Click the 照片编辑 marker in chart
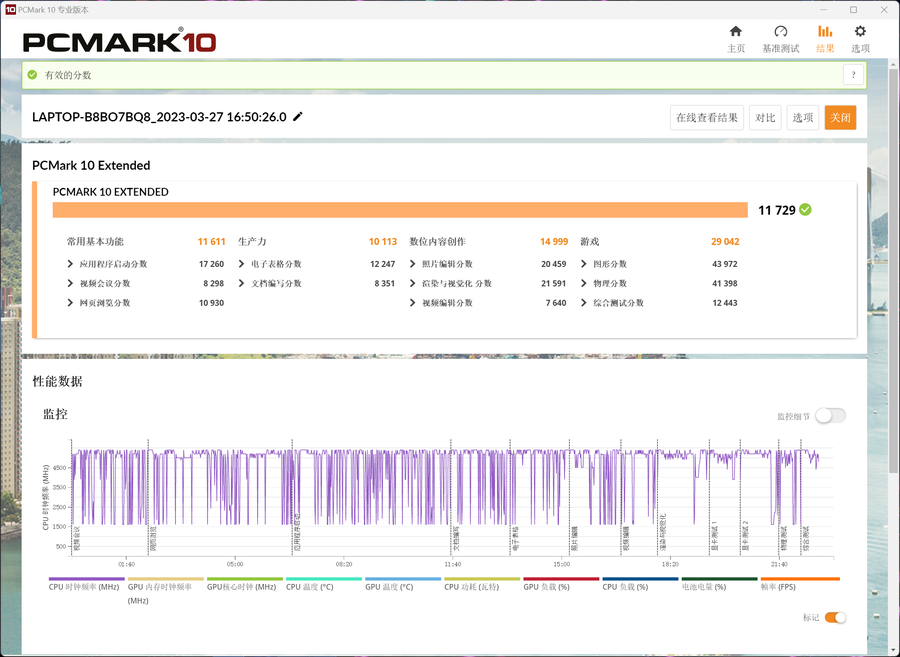This screenshot has height=657, width=900. [x=575, y=538]
